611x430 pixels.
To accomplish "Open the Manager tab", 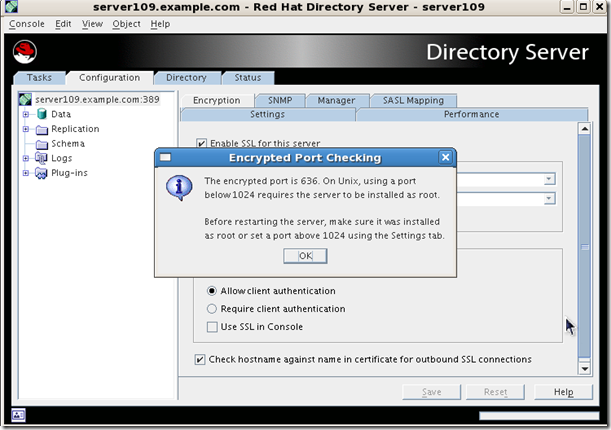I will (336, 100).
